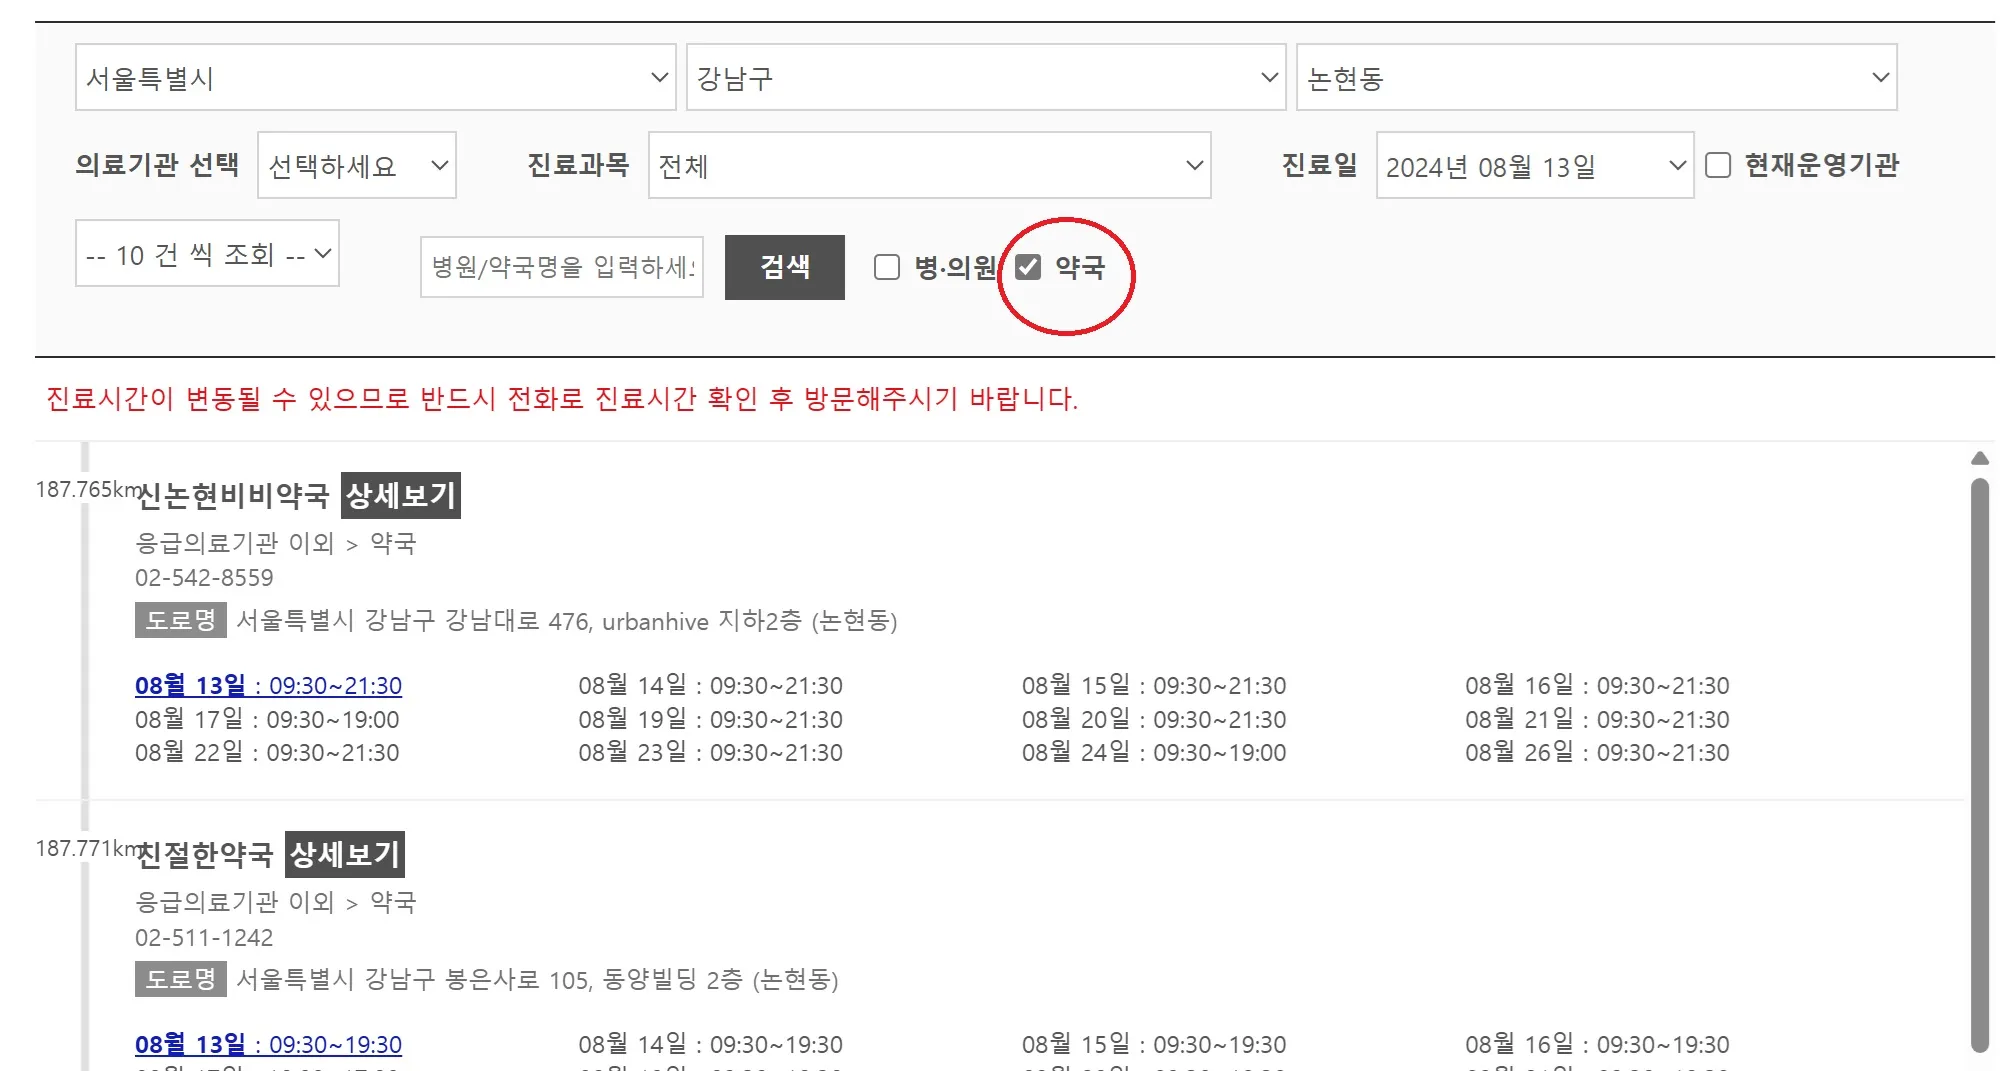Click the 187.765km distance label
This screenshot has width=2003, height=1071.
(89, 489)
